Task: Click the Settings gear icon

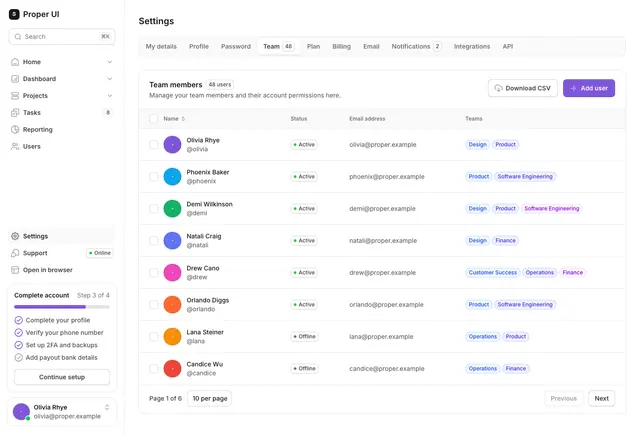Action: click(15, 236)
